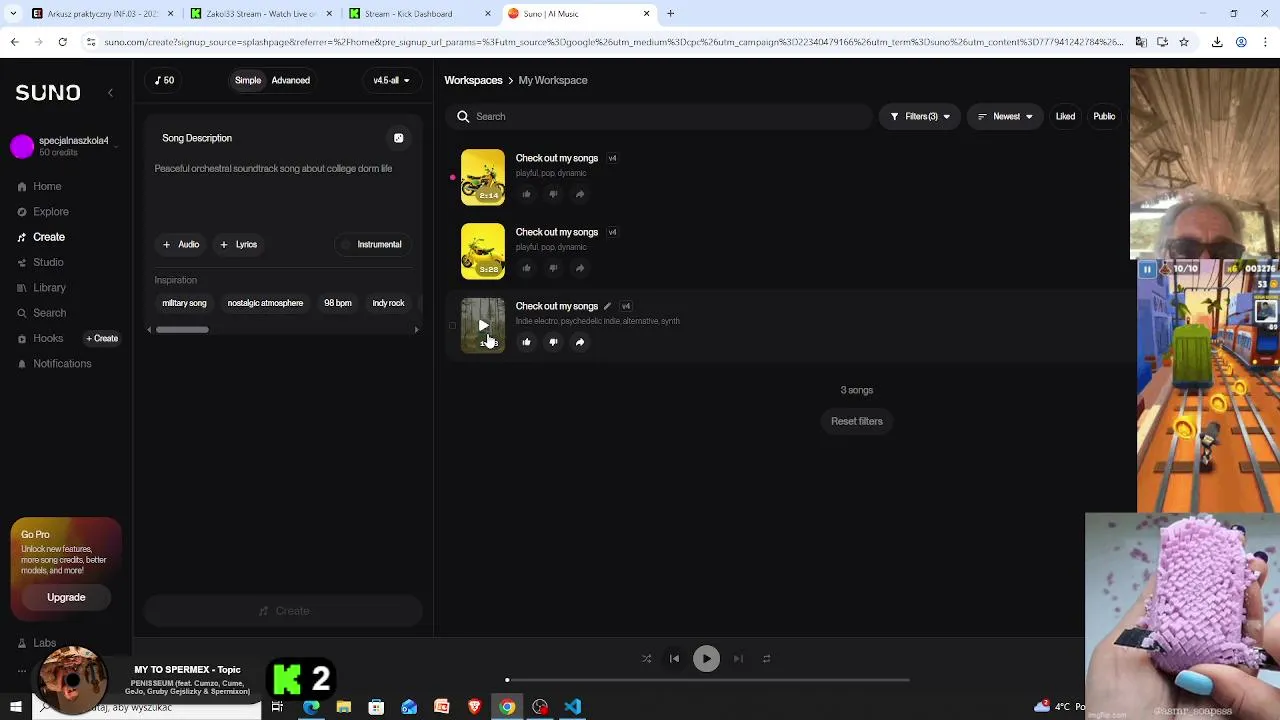Viewport: 1280px width, 720px height.
Task: Select the 'indy rock' inspiration tag
Action: 388,303
